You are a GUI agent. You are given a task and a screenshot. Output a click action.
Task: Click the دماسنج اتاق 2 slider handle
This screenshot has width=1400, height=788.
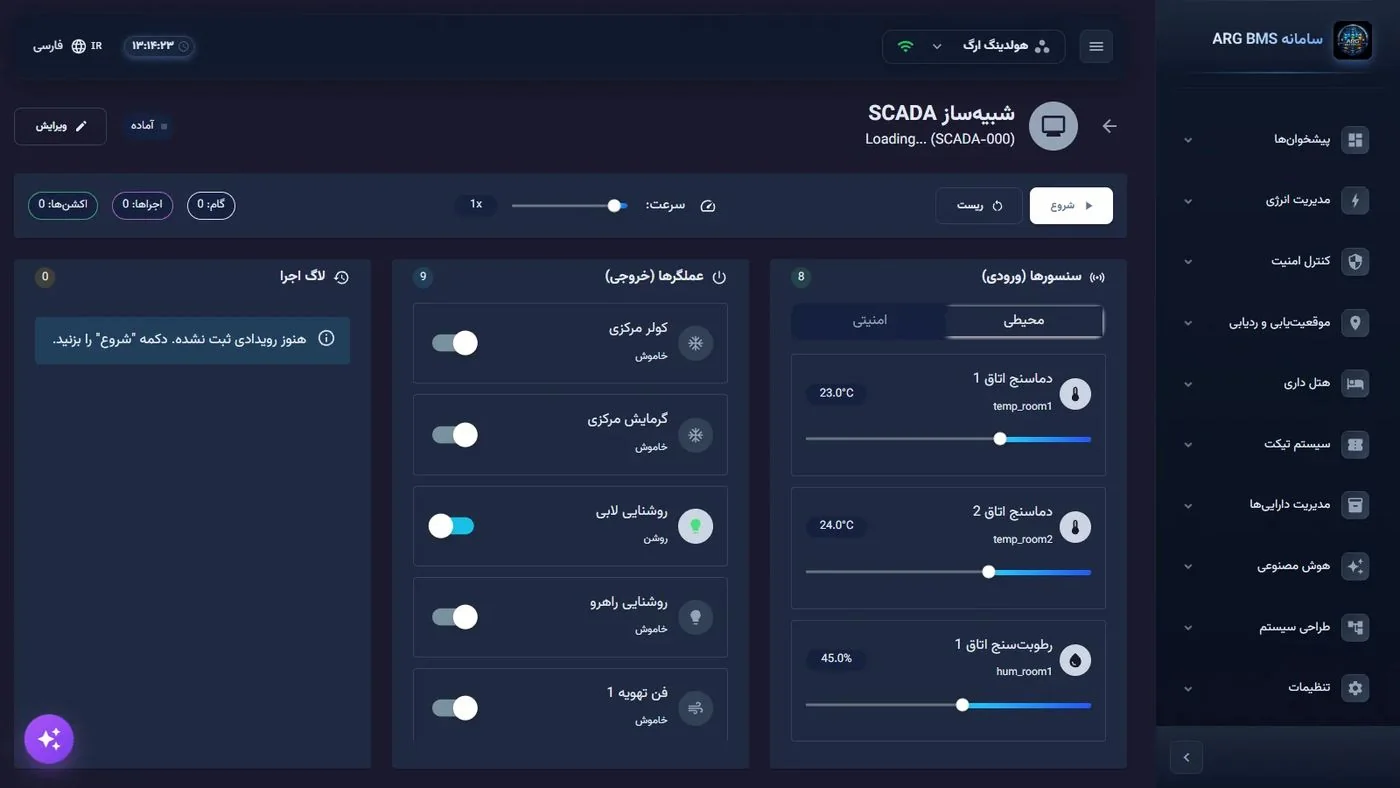[989, 572]
